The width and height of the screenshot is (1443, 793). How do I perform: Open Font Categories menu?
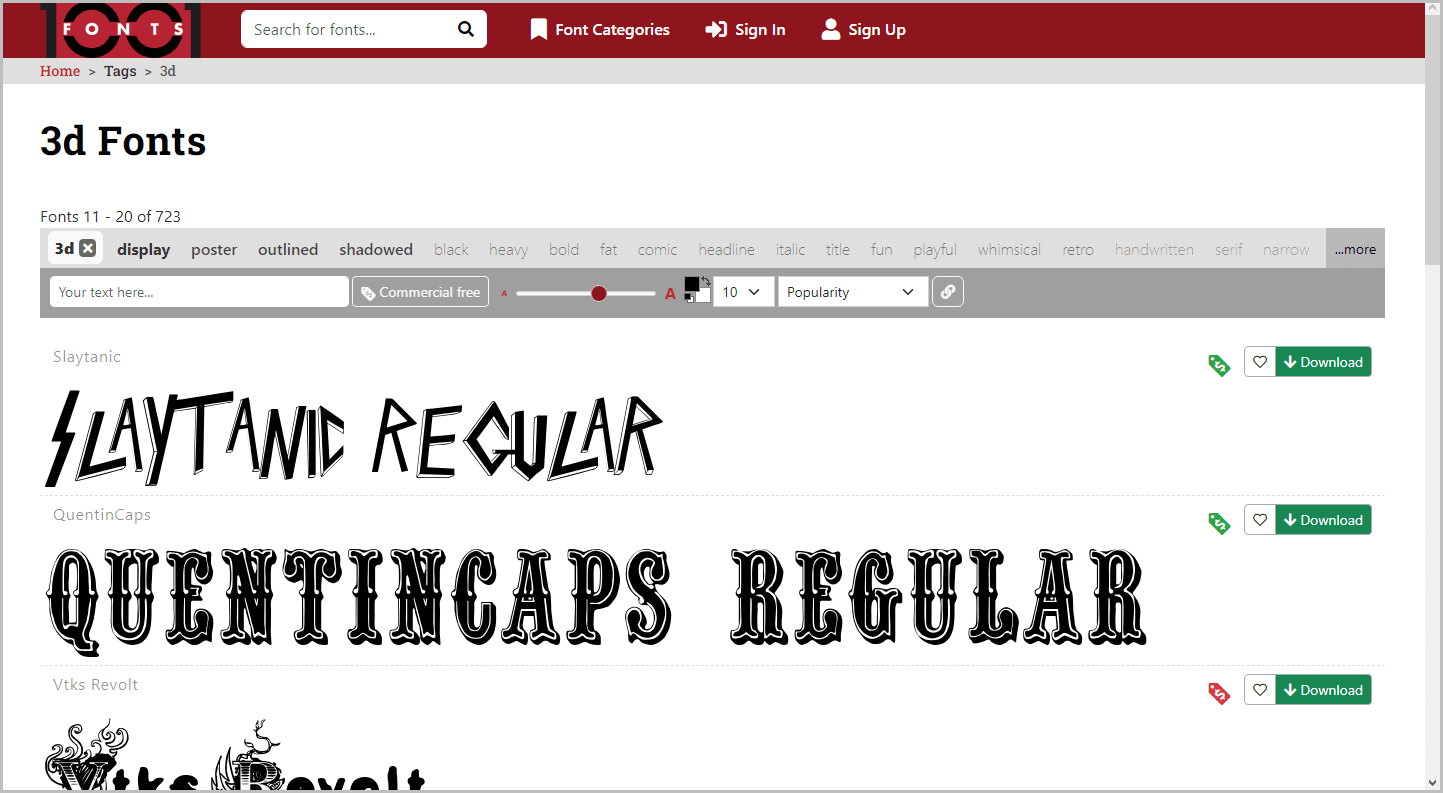pos(600,30)
